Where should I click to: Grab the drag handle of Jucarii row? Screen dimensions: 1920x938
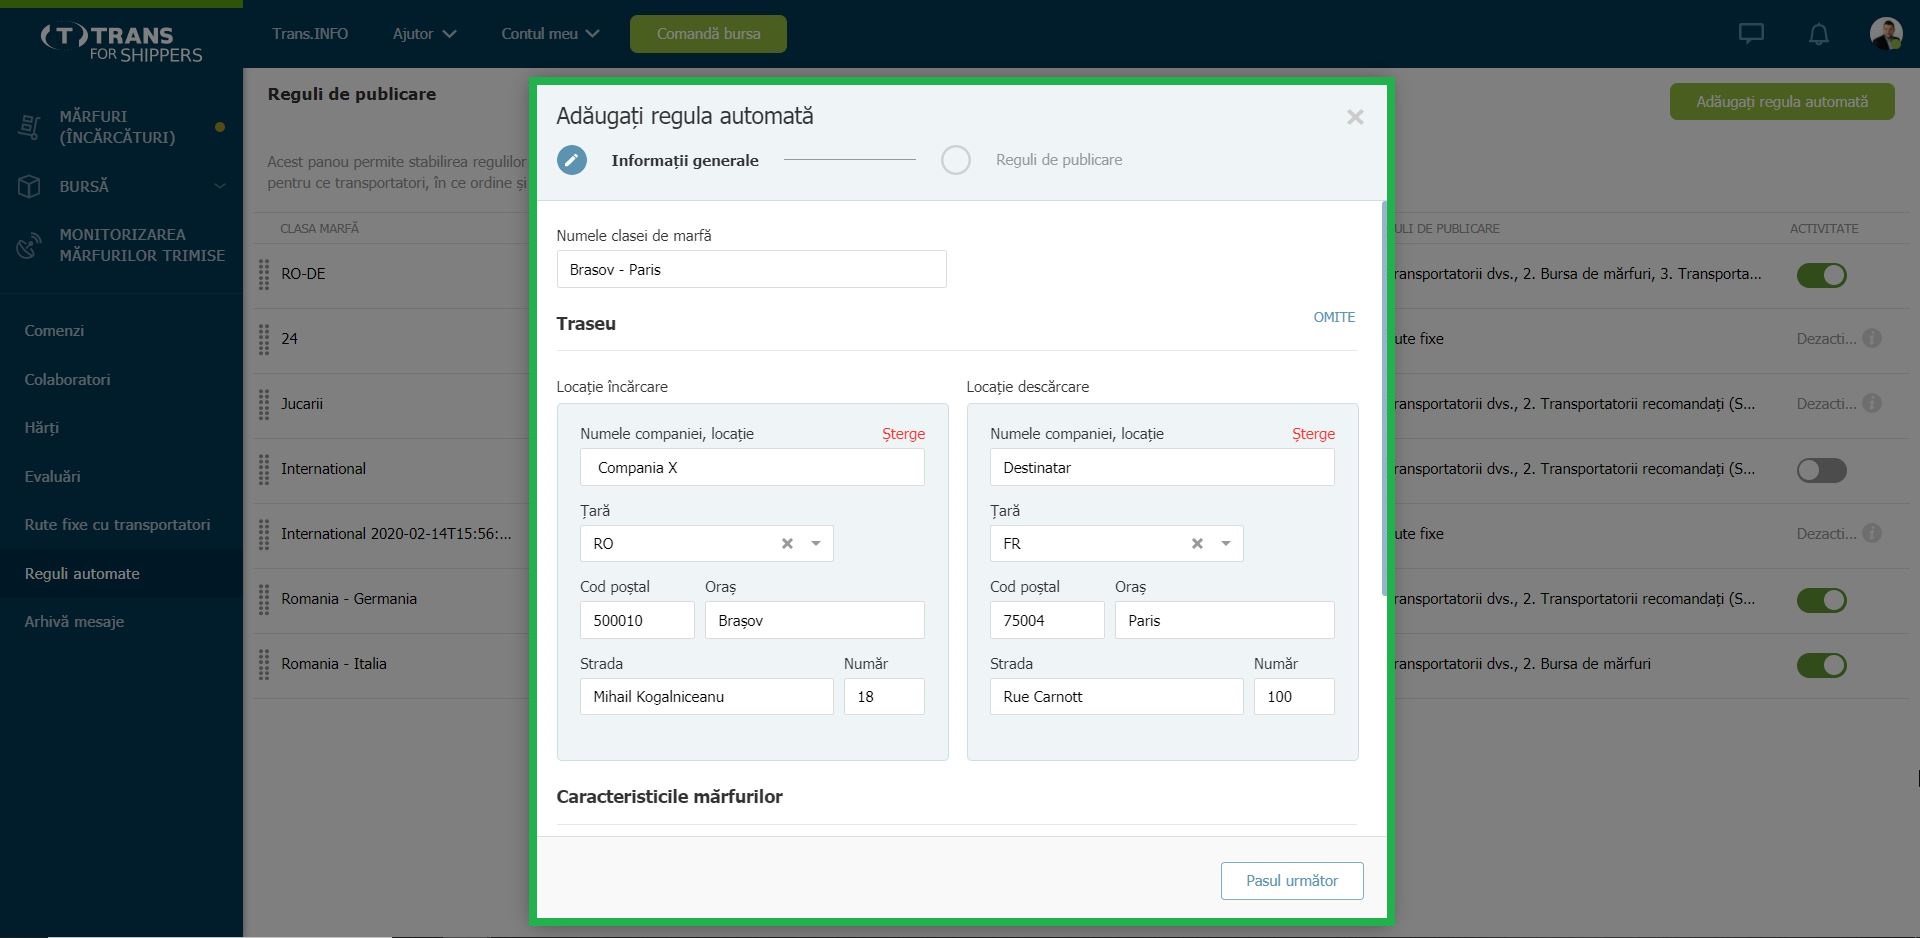pos(264,404)
